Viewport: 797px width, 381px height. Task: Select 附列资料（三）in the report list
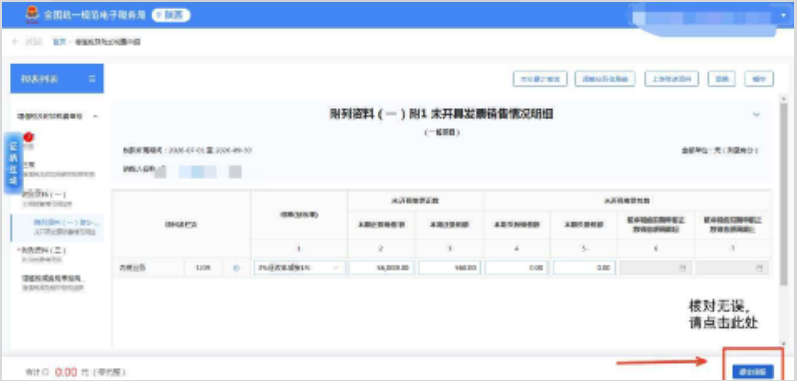[x=45, y=254]
